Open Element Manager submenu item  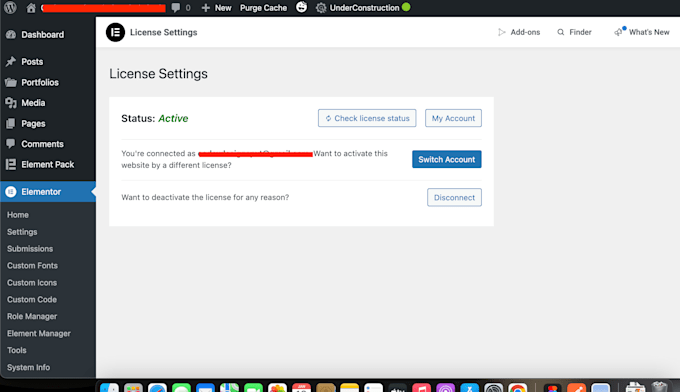39,333
